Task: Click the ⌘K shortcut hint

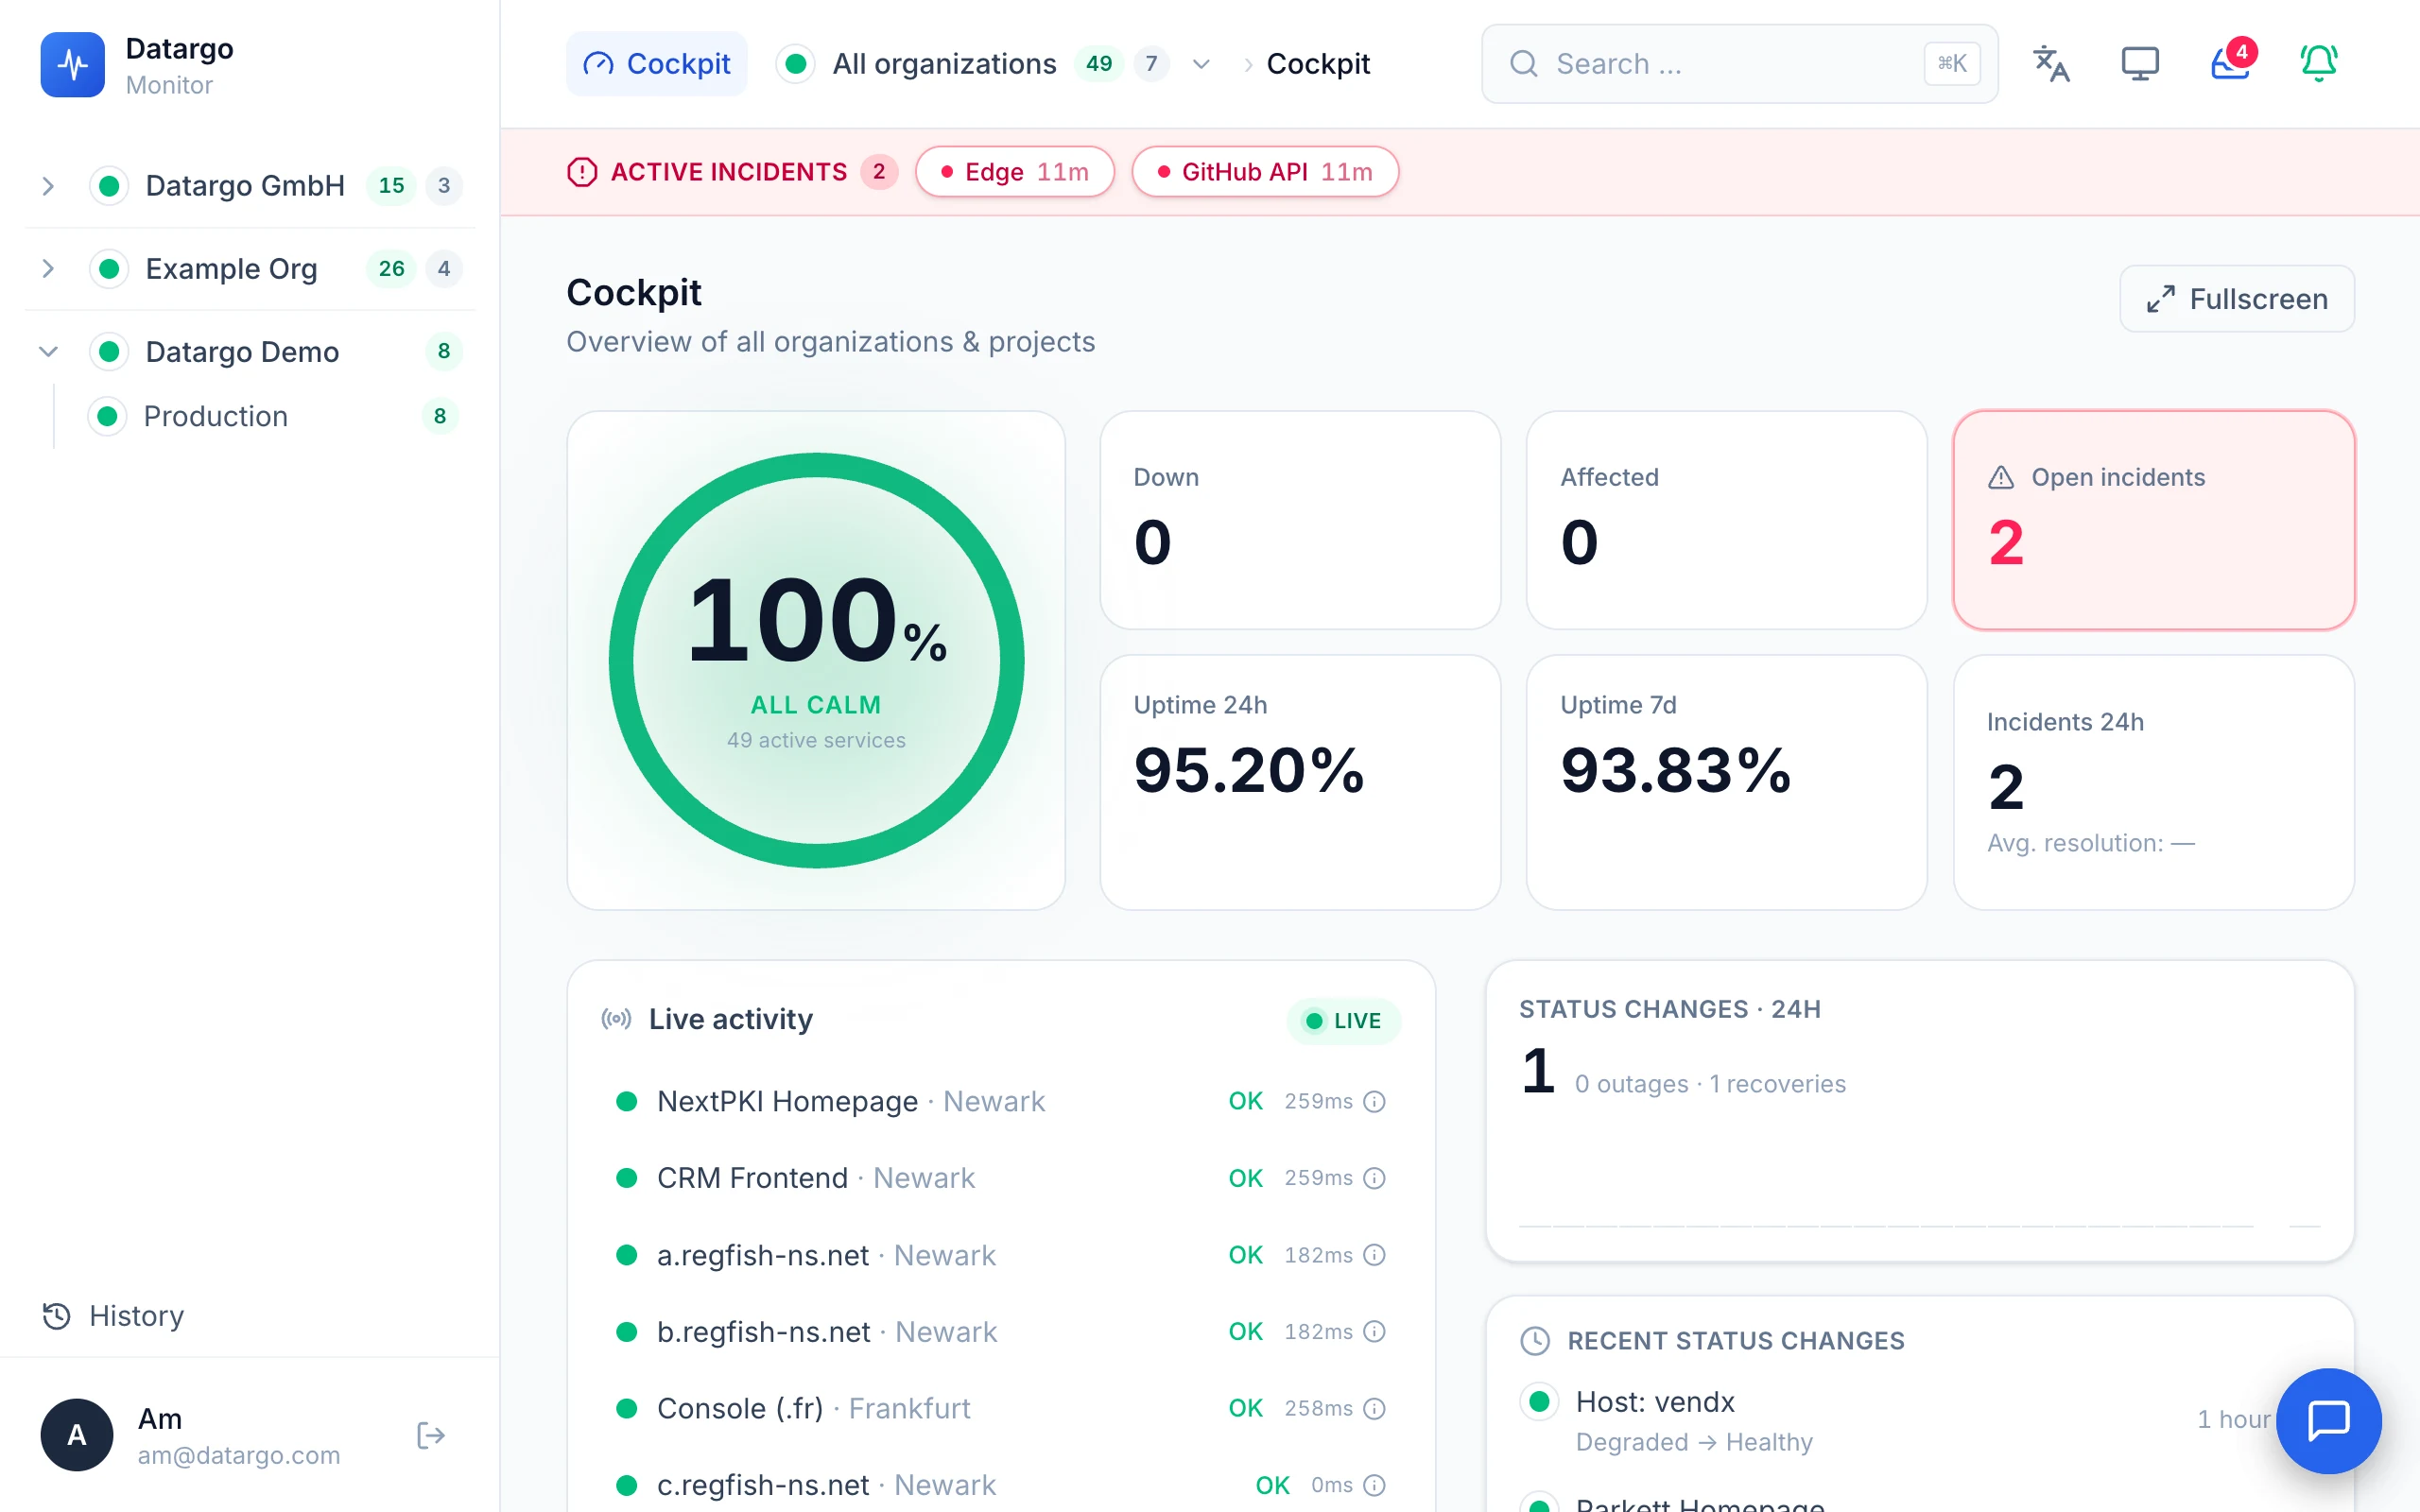Action: (1952, 64)
